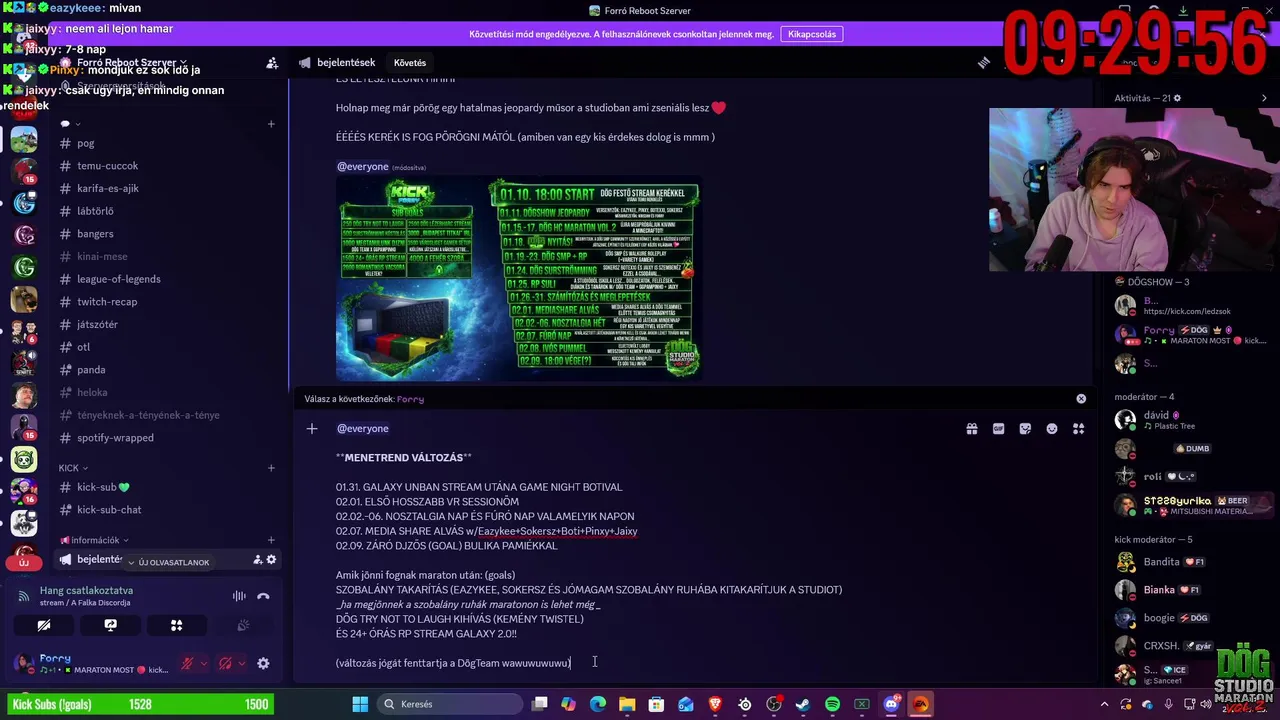Viewport: 1280px width, 720px height.
Task: Open the GIF picker
Action: [998, 429]
